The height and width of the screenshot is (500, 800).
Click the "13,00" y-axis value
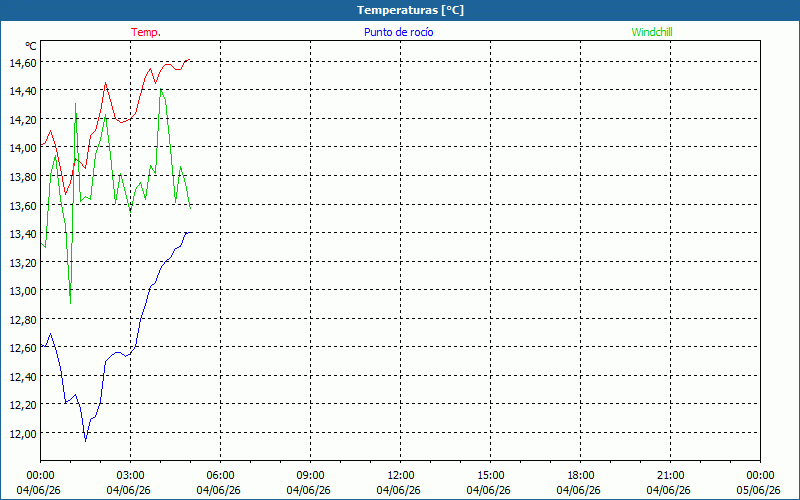[x=23, y=291]
